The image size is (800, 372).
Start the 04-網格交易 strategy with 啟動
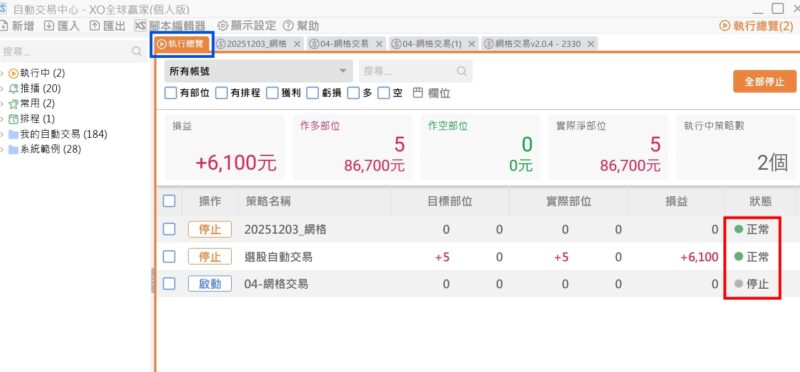[210, 284]
